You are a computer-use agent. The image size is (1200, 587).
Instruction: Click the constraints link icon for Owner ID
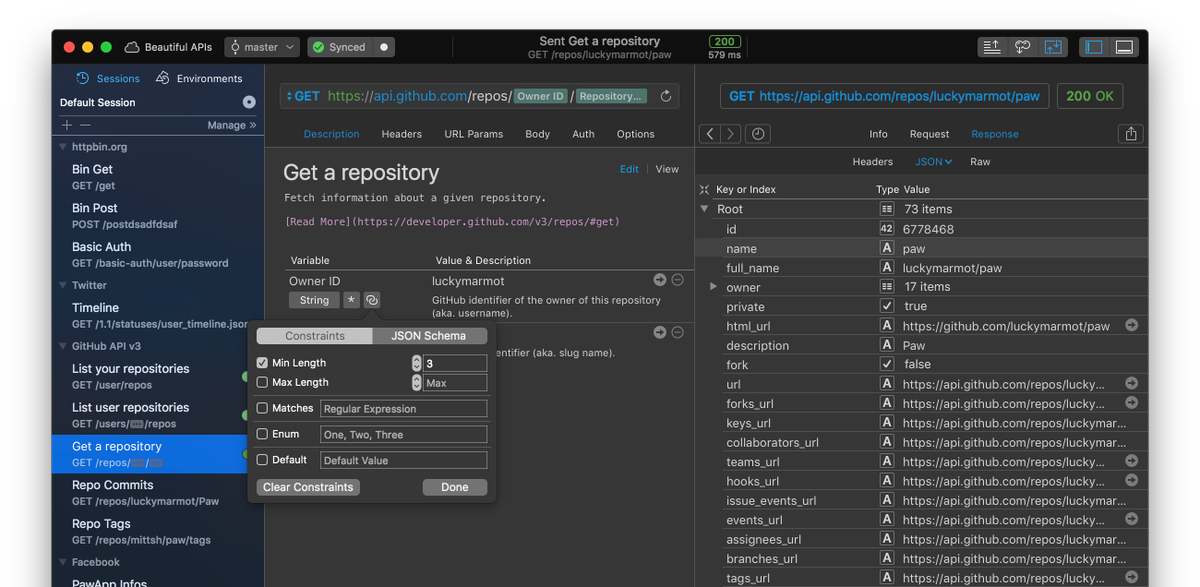coord(371,300)
